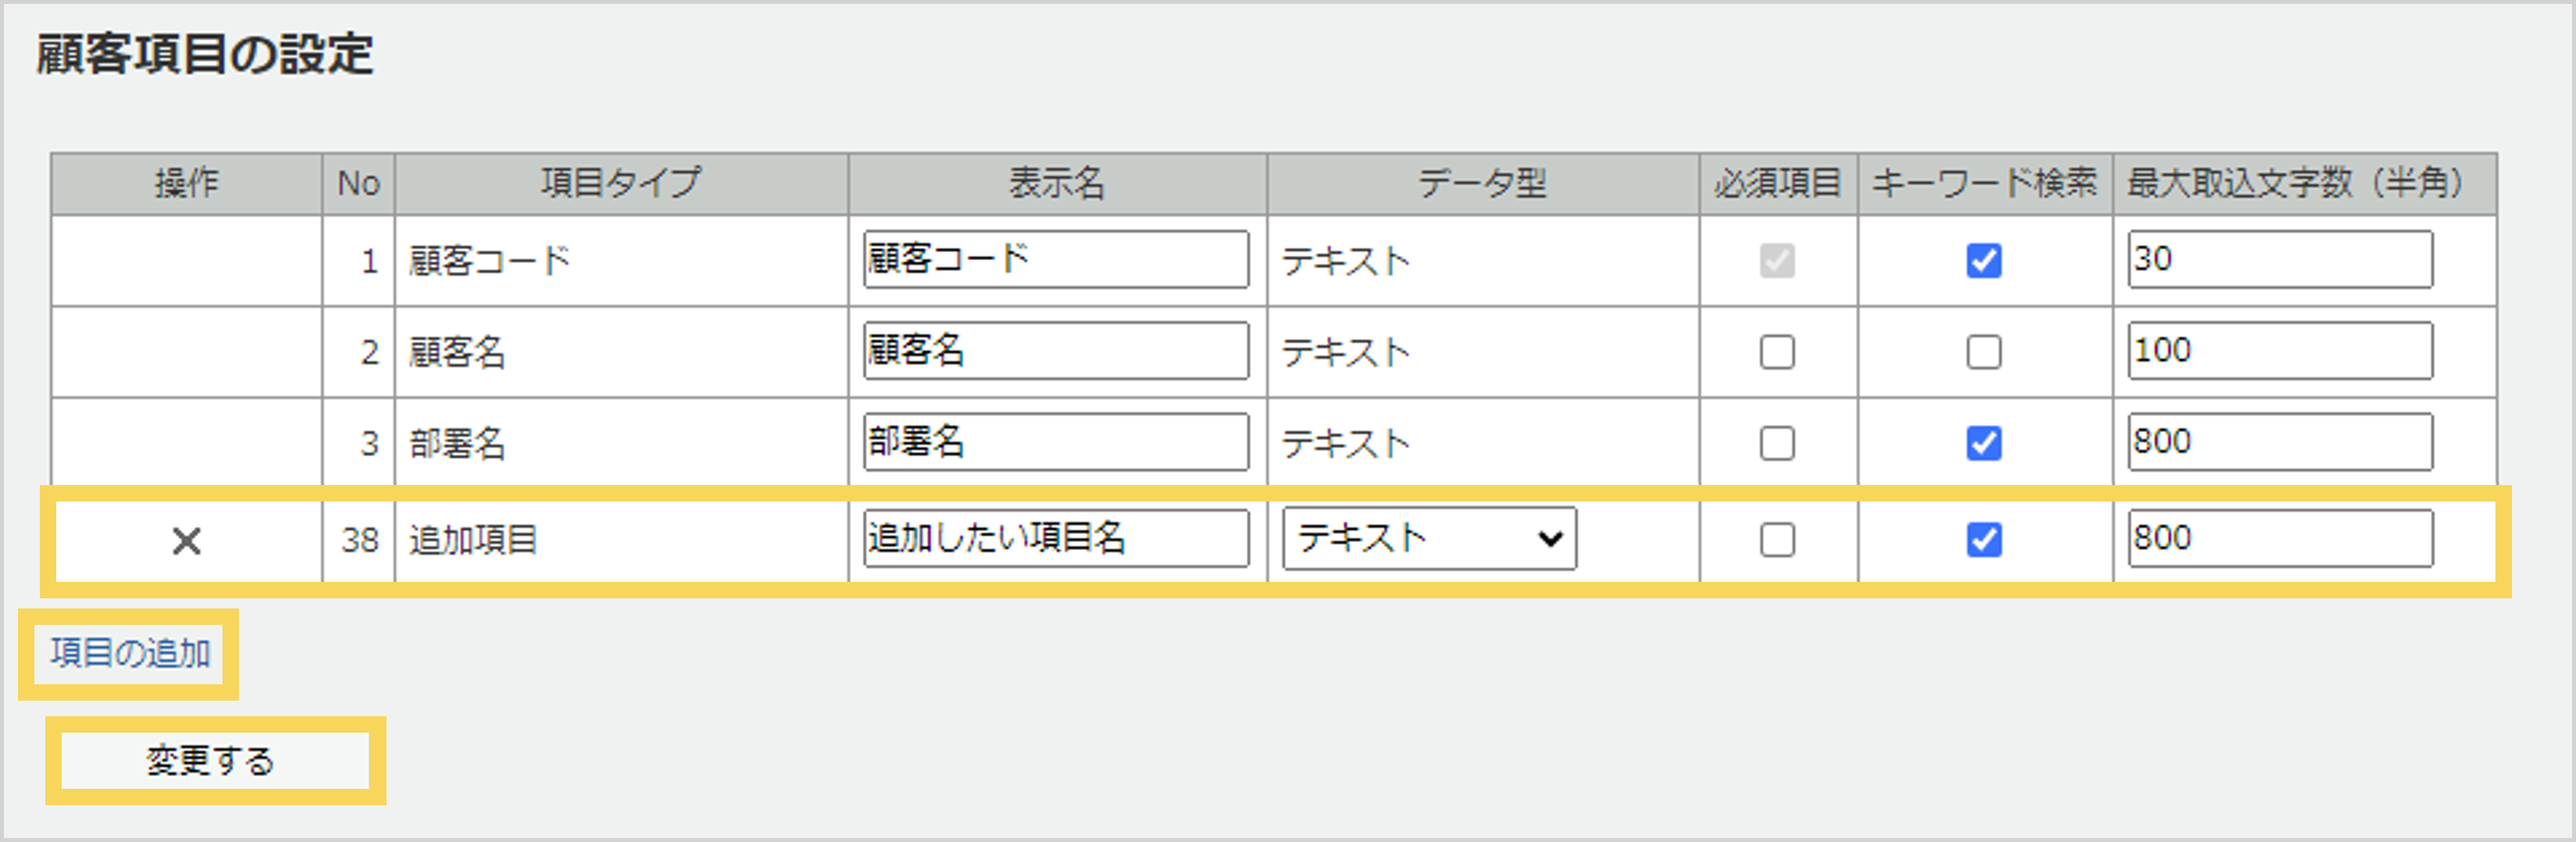Disable キーワード検索 for the 部署名 row
The image size is (2576, 842).
(x=1985, y=443)
